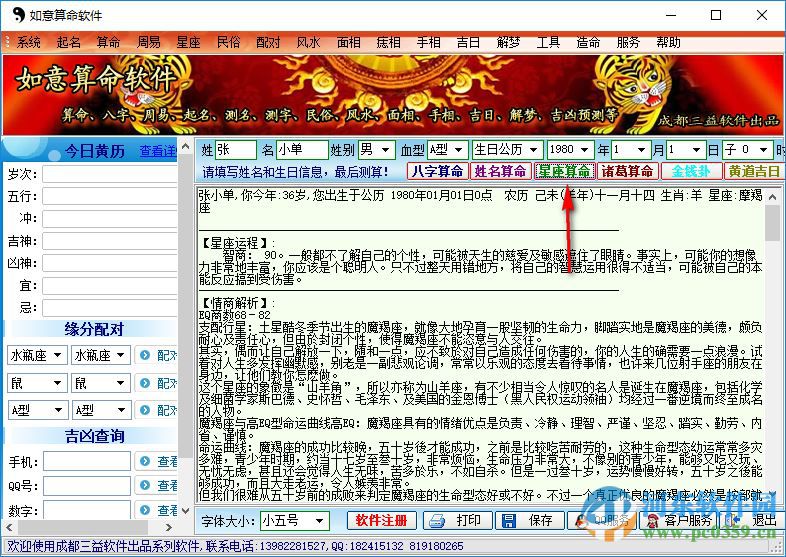Screen dimensions: 786x557
Task: Open first 水瓶座 zodiac dropdown
Action: (37, 355)
